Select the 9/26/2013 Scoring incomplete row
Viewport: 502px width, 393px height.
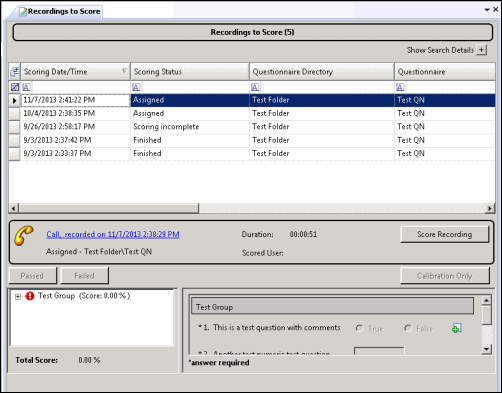pyautogui.click(x=252, y=127)
